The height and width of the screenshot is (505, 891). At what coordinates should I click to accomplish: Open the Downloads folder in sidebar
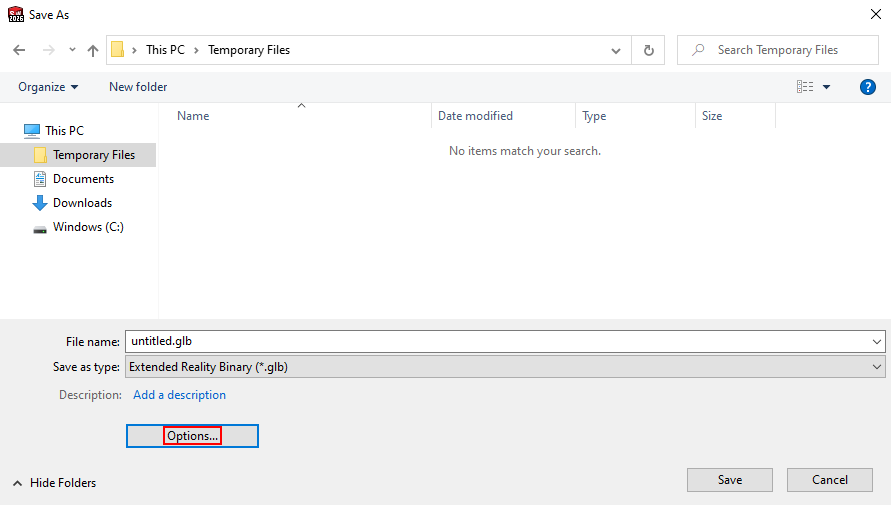[82, 203]
